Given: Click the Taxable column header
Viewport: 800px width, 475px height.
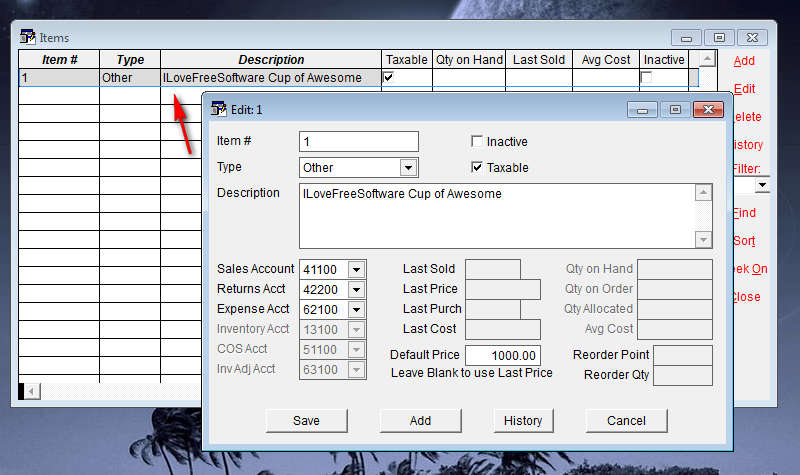Looking at the screenshot, I should point(407,60).
